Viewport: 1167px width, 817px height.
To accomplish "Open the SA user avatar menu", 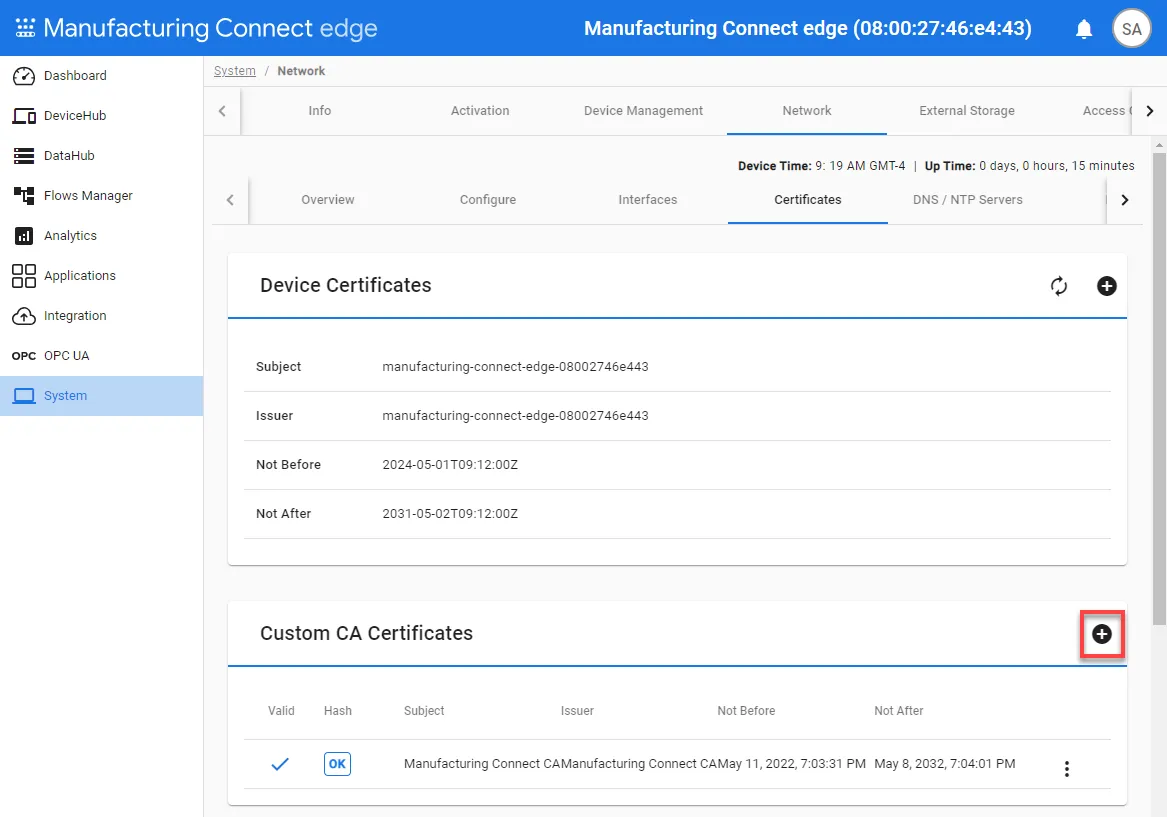I will coord(1131,29).
